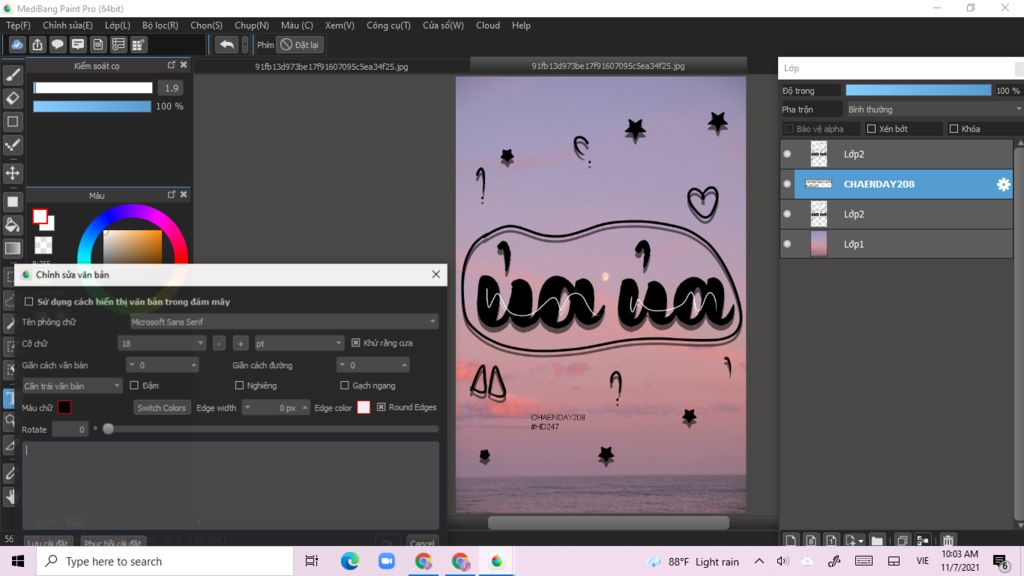Select the Gradient tool

coord(12,248)
